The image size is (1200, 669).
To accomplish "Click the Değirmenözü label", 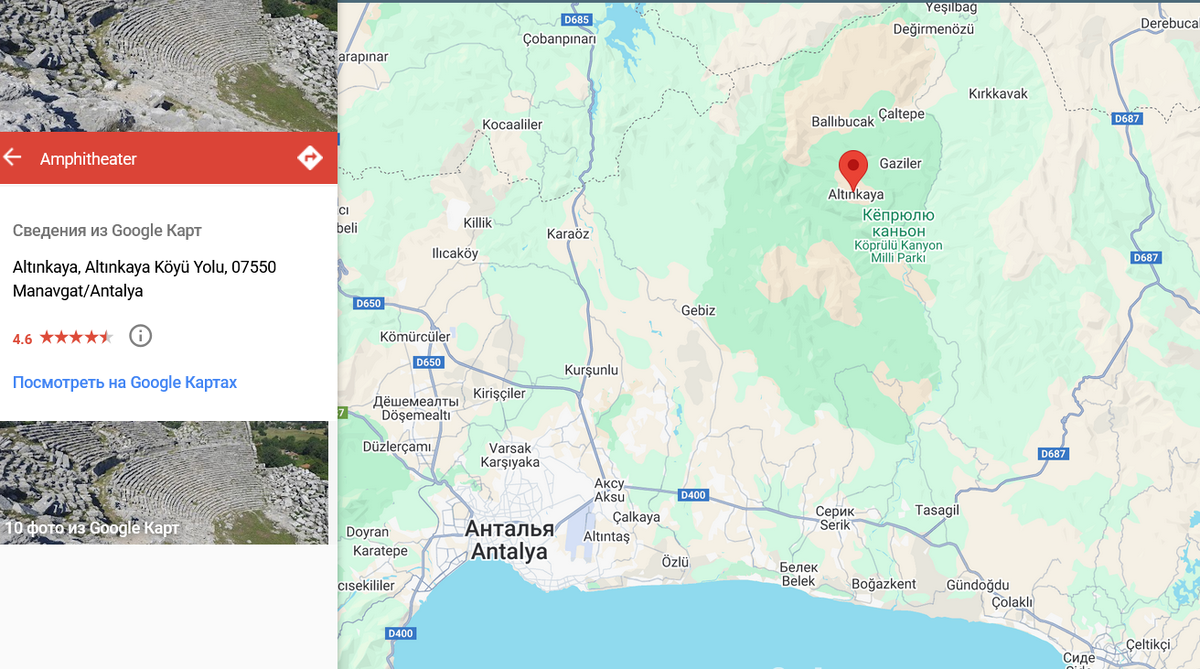I will point(933,30).
